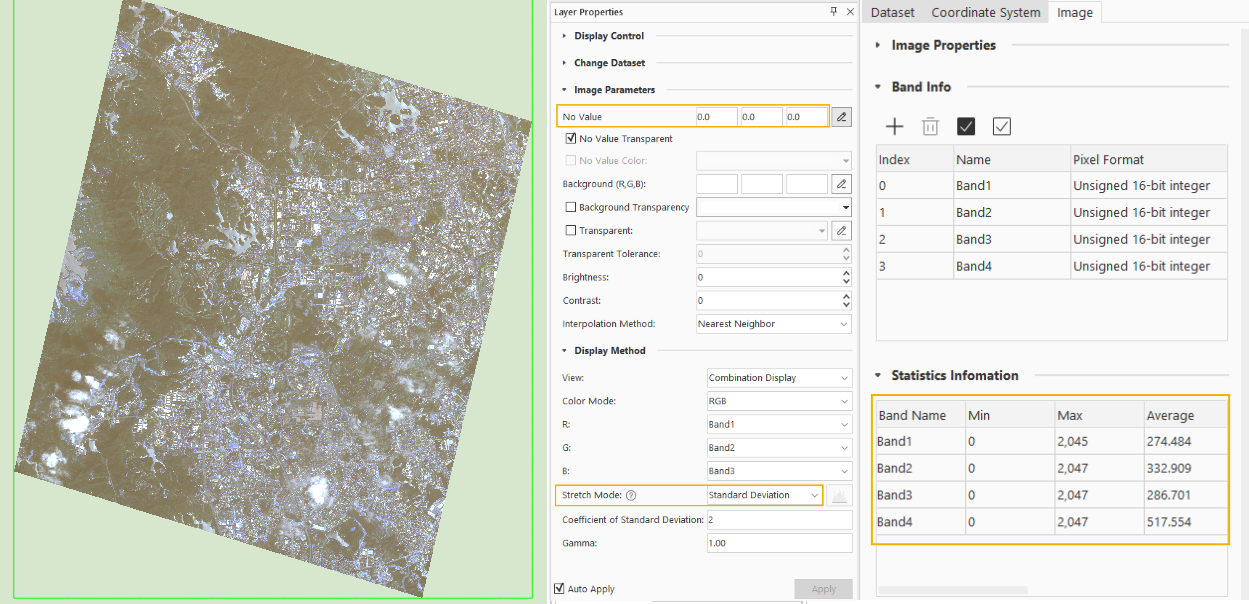Click the Stretch Mode help question icon

[x=631, y=495]
